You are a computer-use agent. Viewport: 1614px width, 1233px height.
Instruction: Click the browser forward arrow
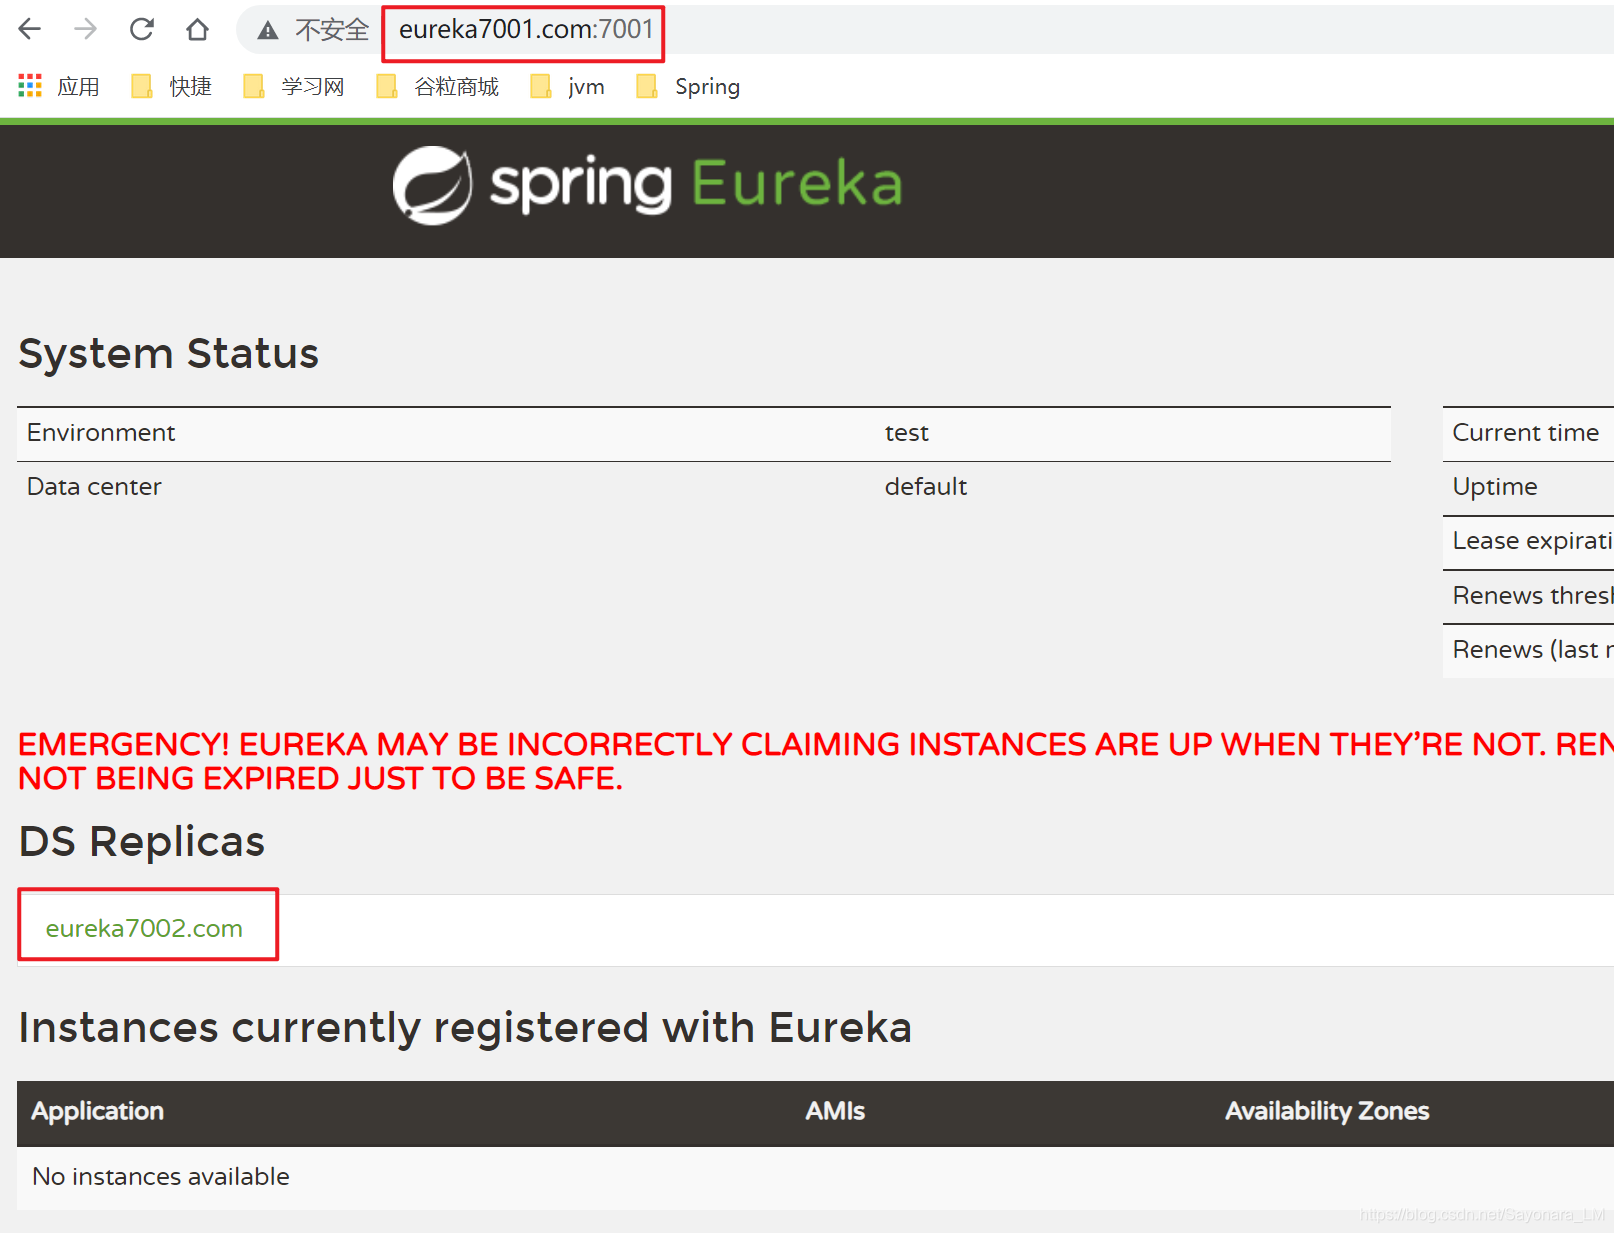point(86,29)
